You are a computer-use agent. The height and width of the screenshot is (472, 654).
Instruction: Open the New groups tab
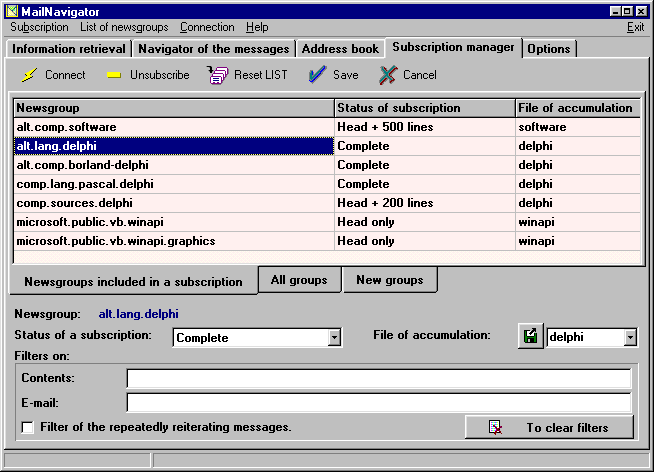[x=389, y=280]
